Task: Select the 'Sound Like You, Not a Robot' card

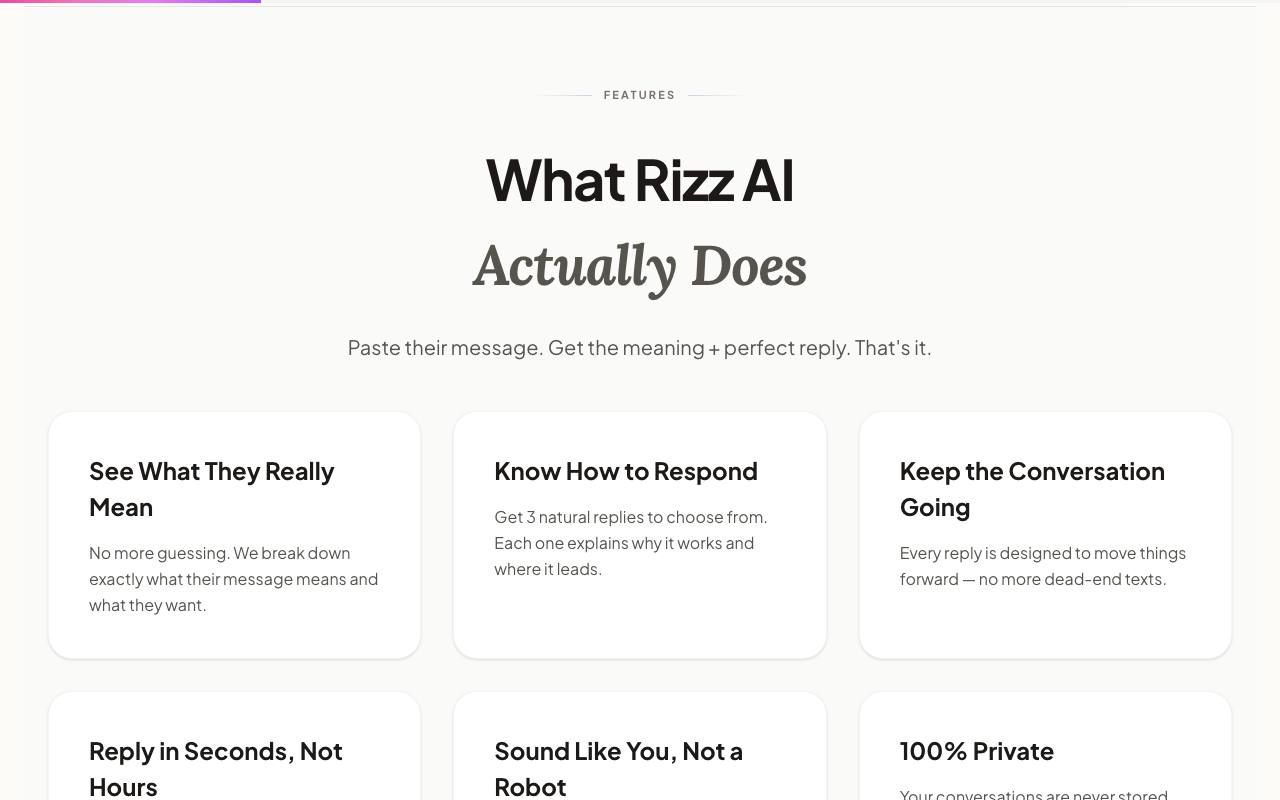Action: [640, 746]
